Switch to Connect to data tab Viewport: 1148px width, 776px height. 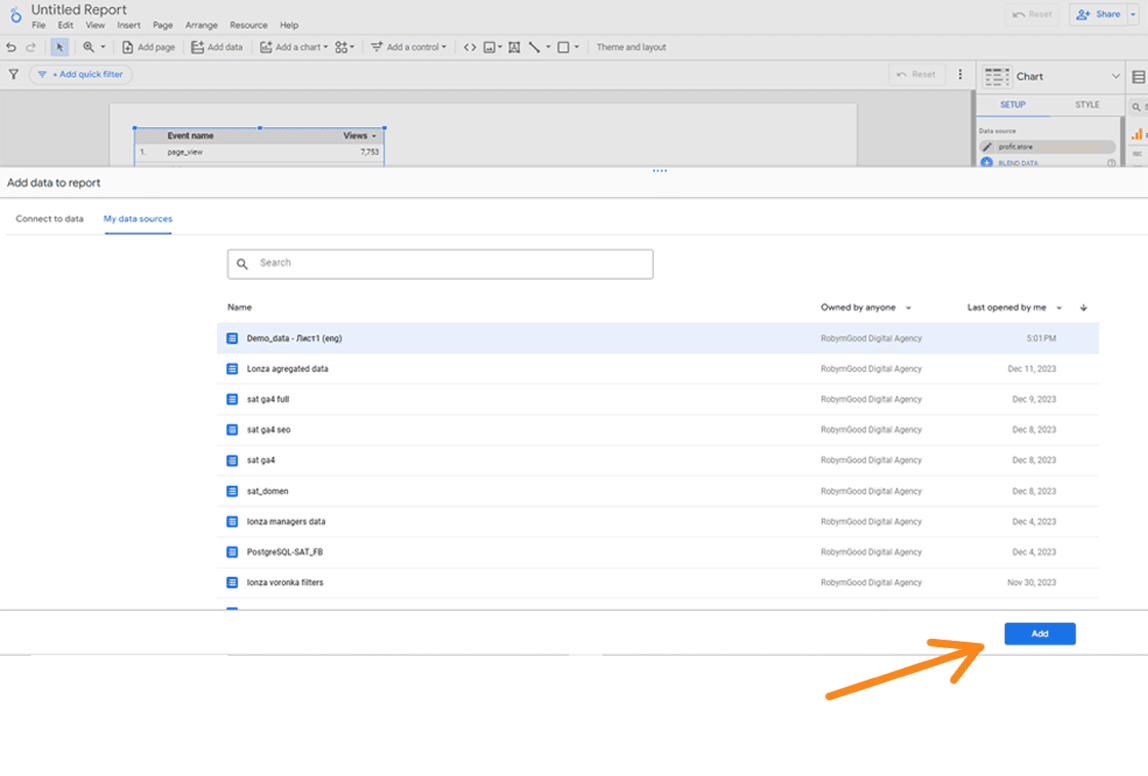pyautogui.click(x=50, y=219)
